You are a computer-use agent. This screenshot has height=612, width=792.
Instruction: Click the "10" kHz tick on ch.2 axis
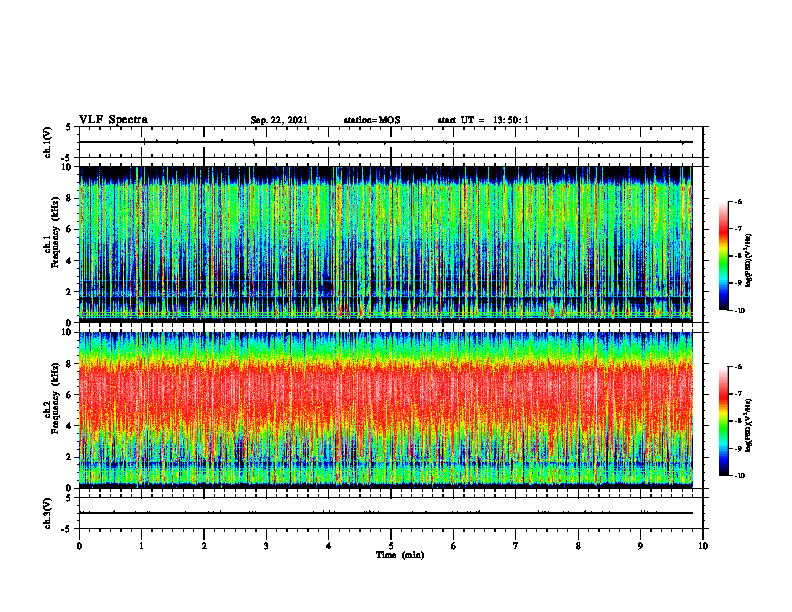(x=69, y=332)
